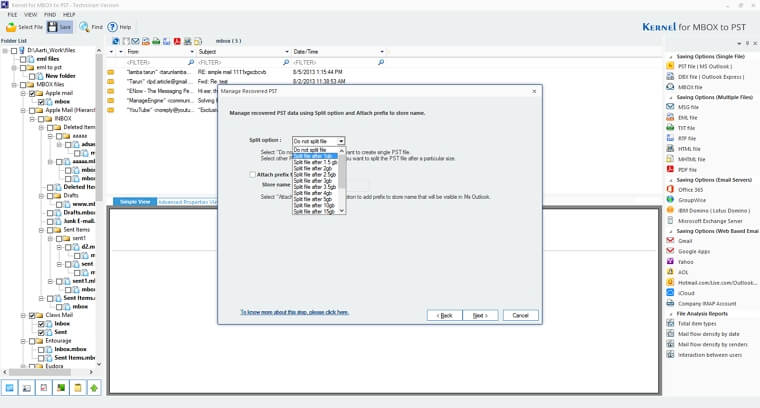
Task: Choose Split file after 5gb
Action: [313, 199]
